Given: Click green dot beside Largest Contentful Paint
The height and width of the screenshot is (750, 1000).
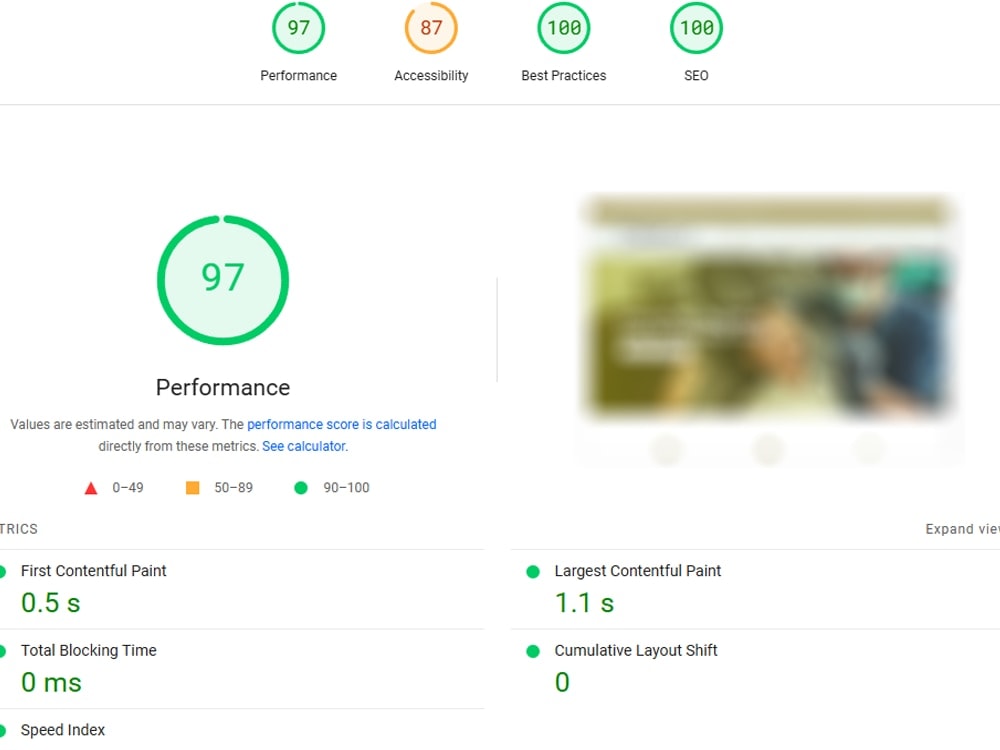Looking at the screenshot, I should pos(533,572).
